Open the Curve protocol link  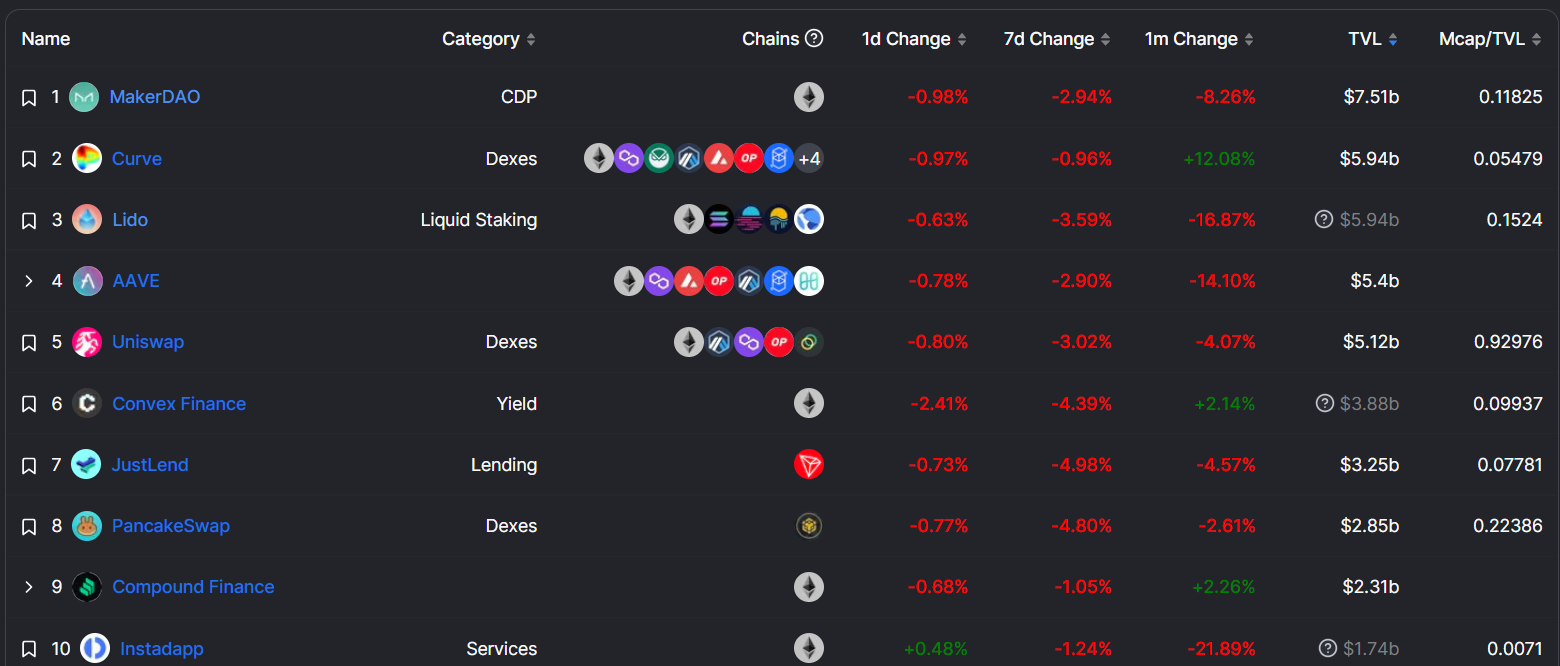tap(137, 159)
